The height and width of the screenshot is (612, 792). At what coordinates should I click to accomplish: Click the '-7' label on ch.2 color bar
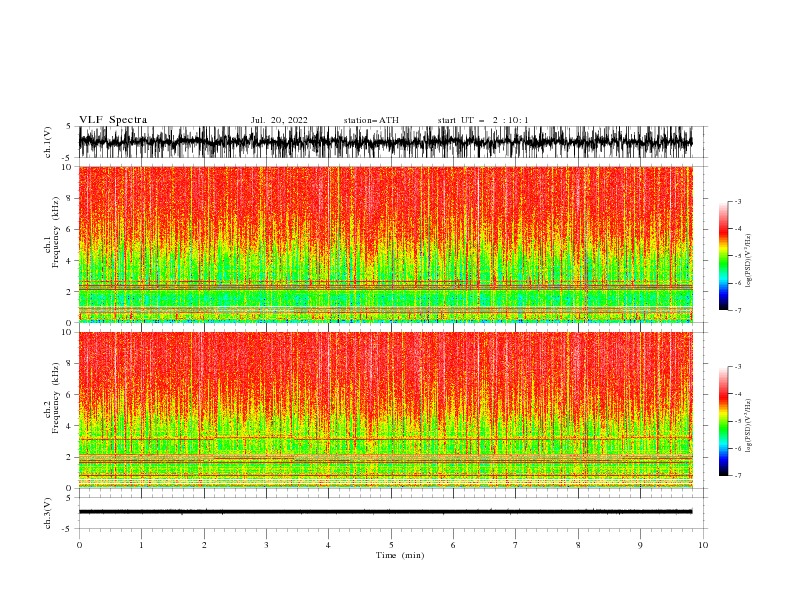tap(738, 475)
